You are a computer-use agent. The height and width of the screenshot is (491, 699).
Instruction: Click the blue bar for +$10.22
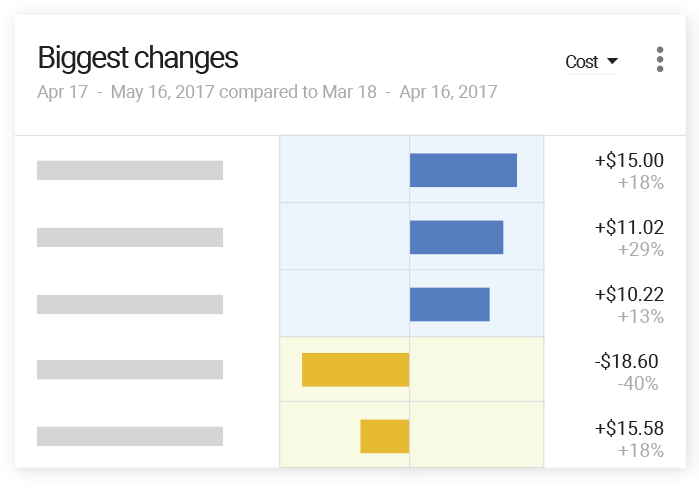coord(449,304)
